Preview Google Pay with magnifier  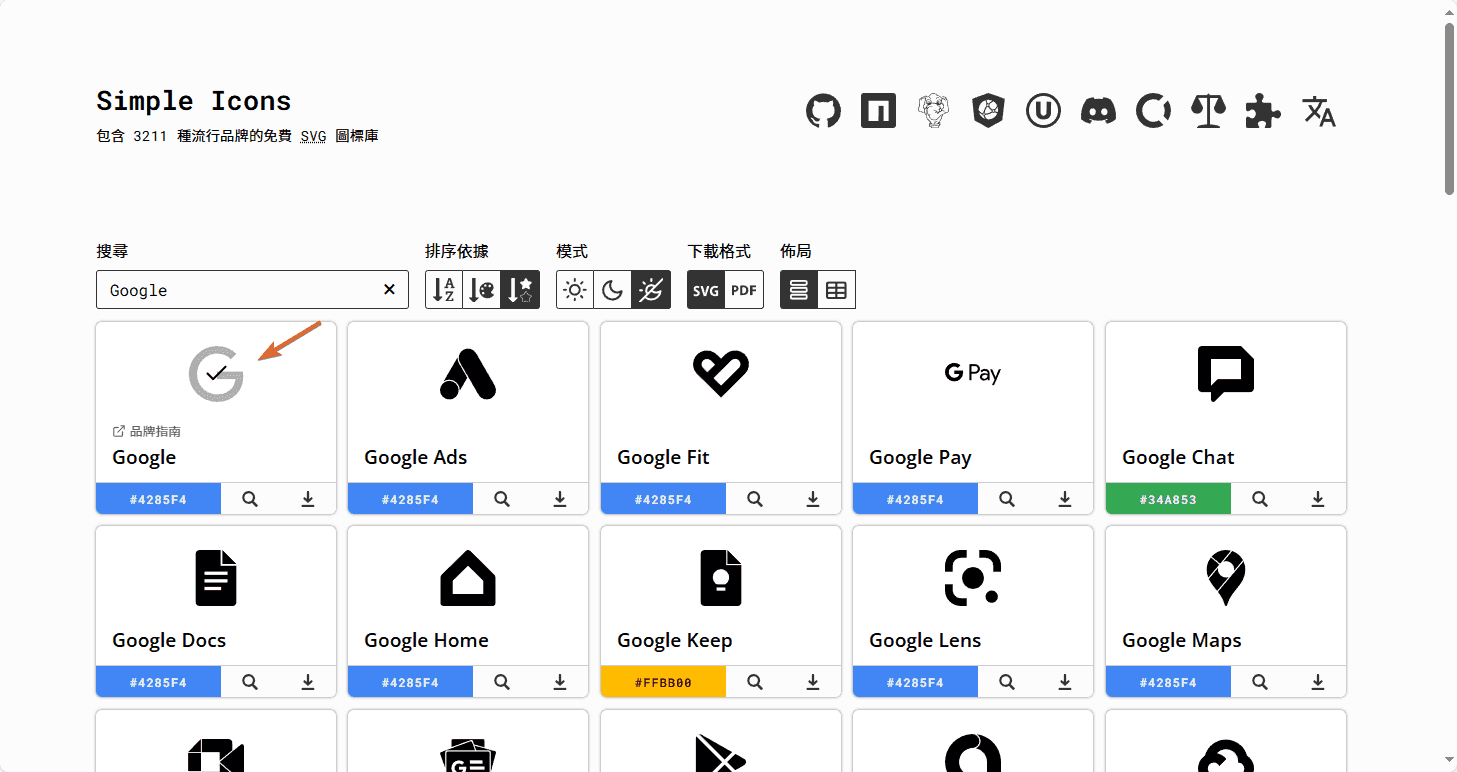(1007, 499)
